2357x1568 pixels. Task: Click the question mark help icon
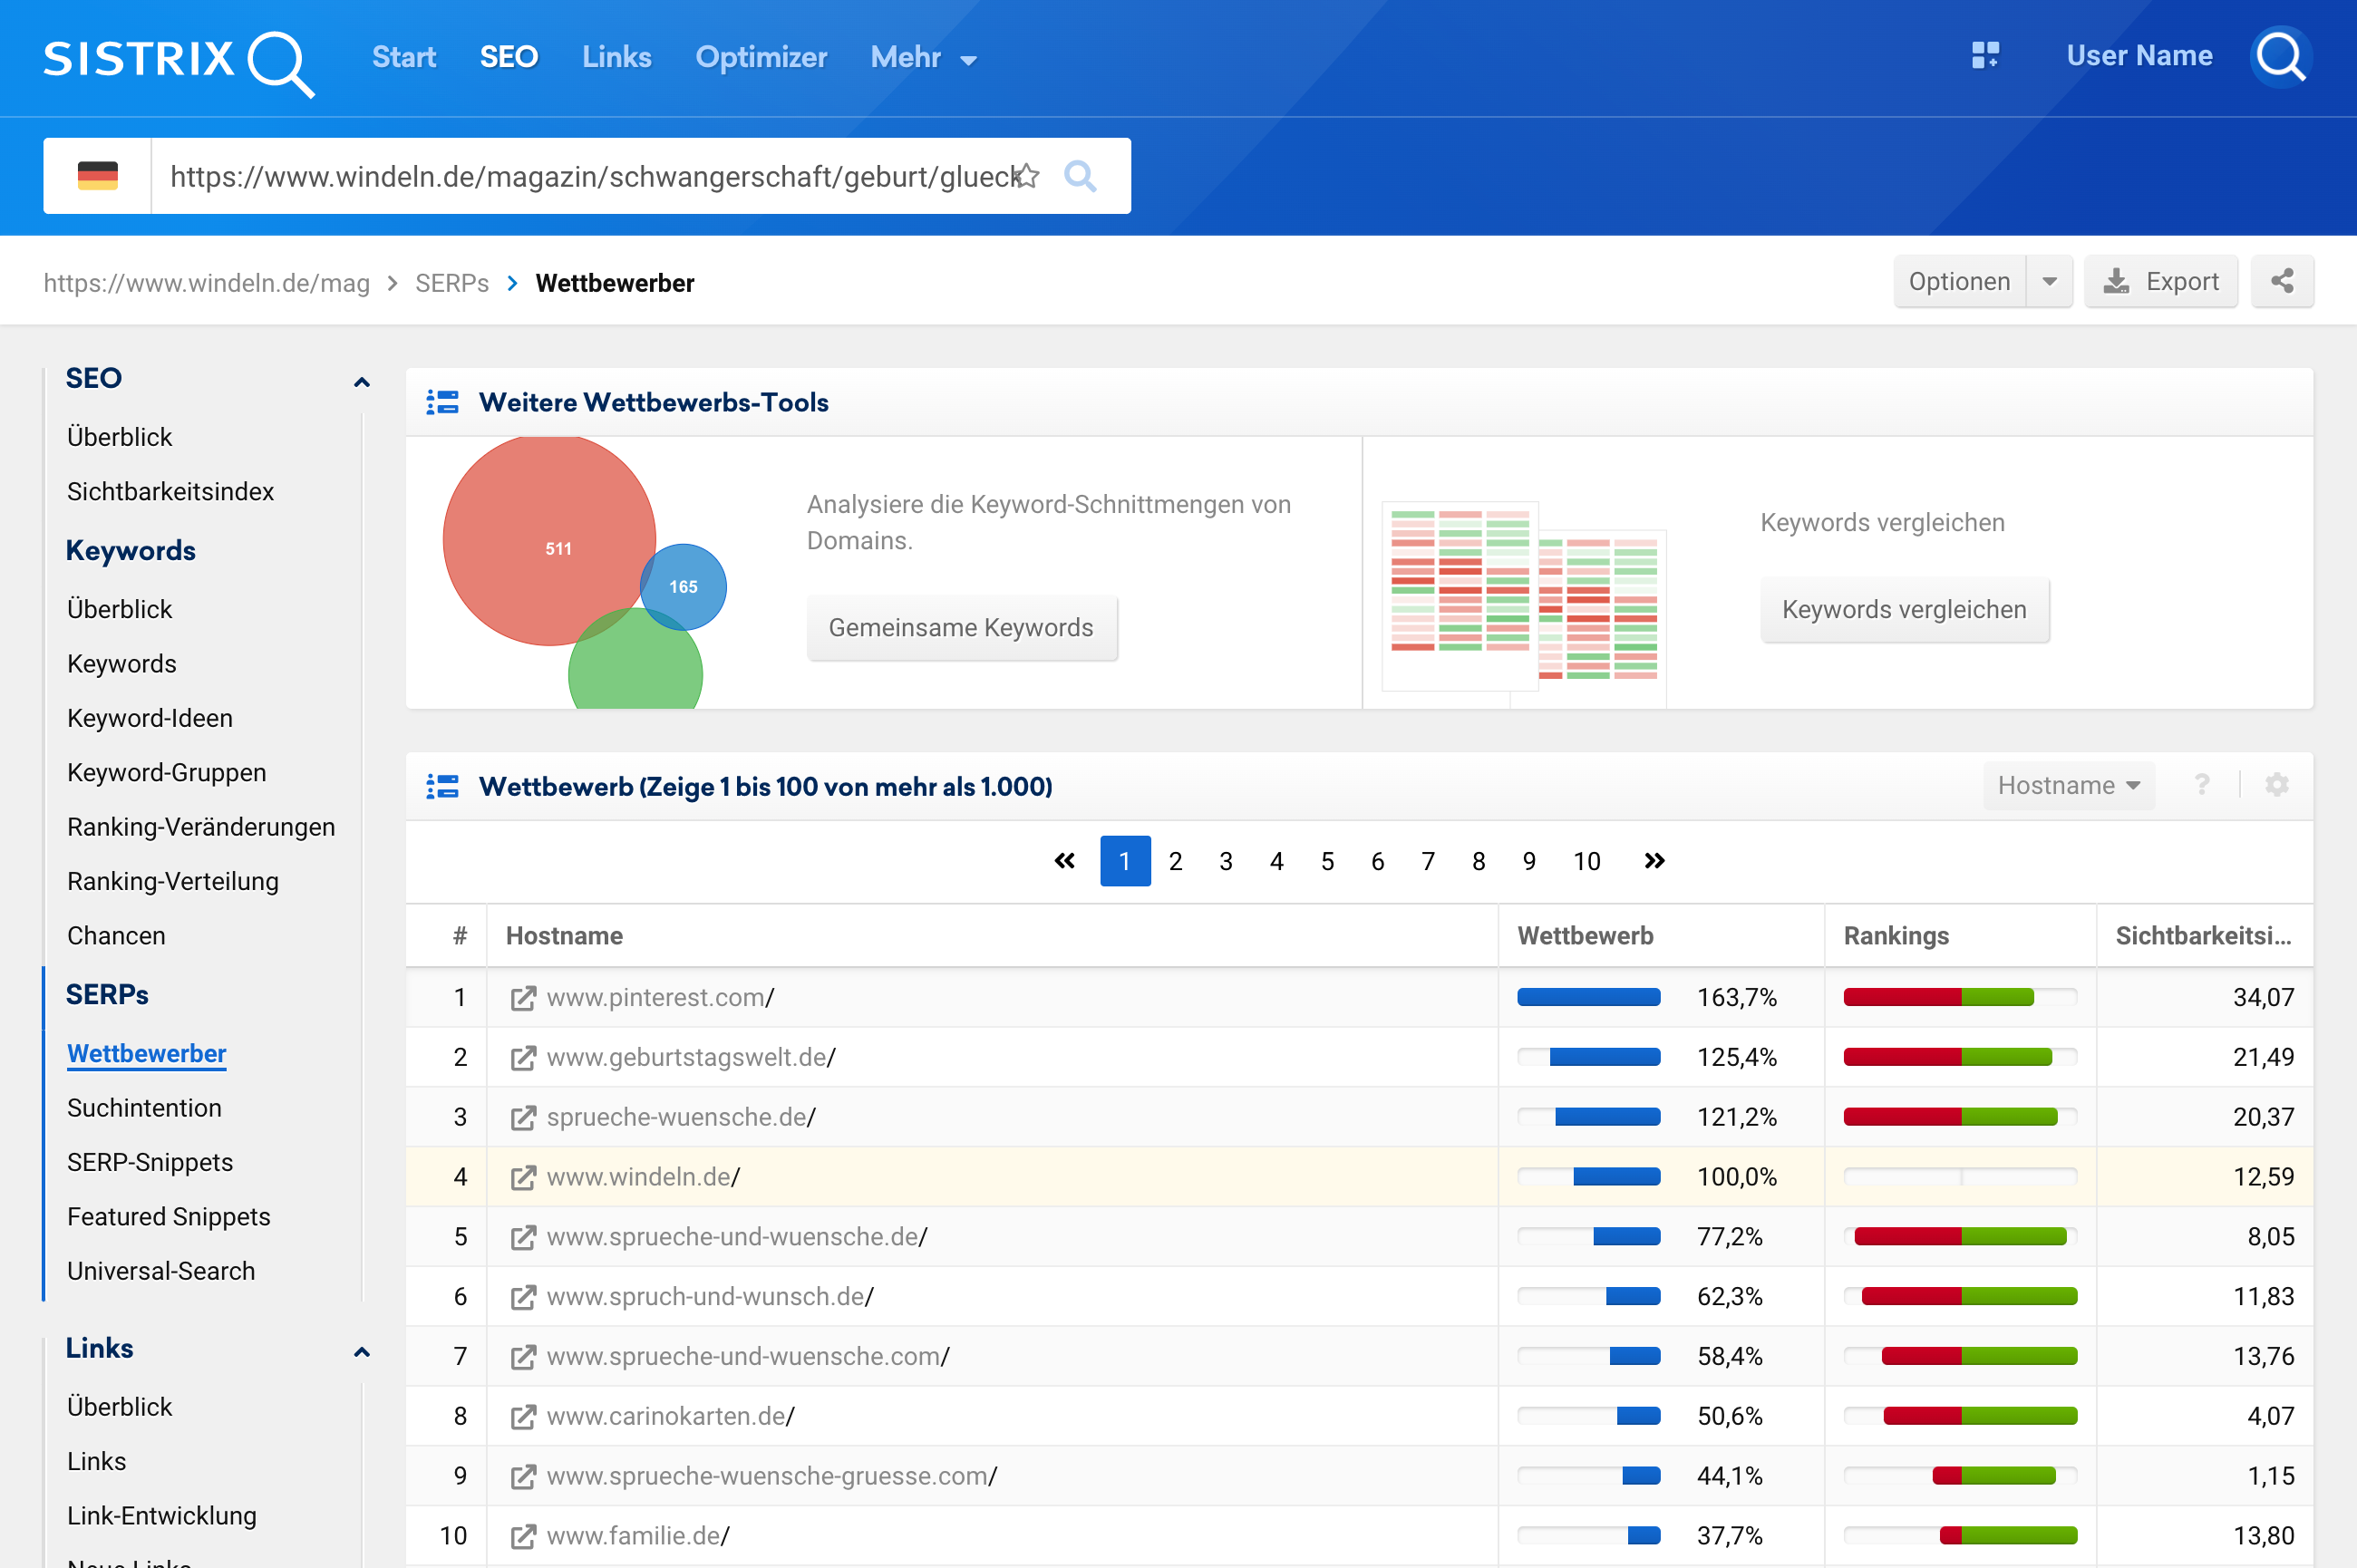click(2201, 785)
